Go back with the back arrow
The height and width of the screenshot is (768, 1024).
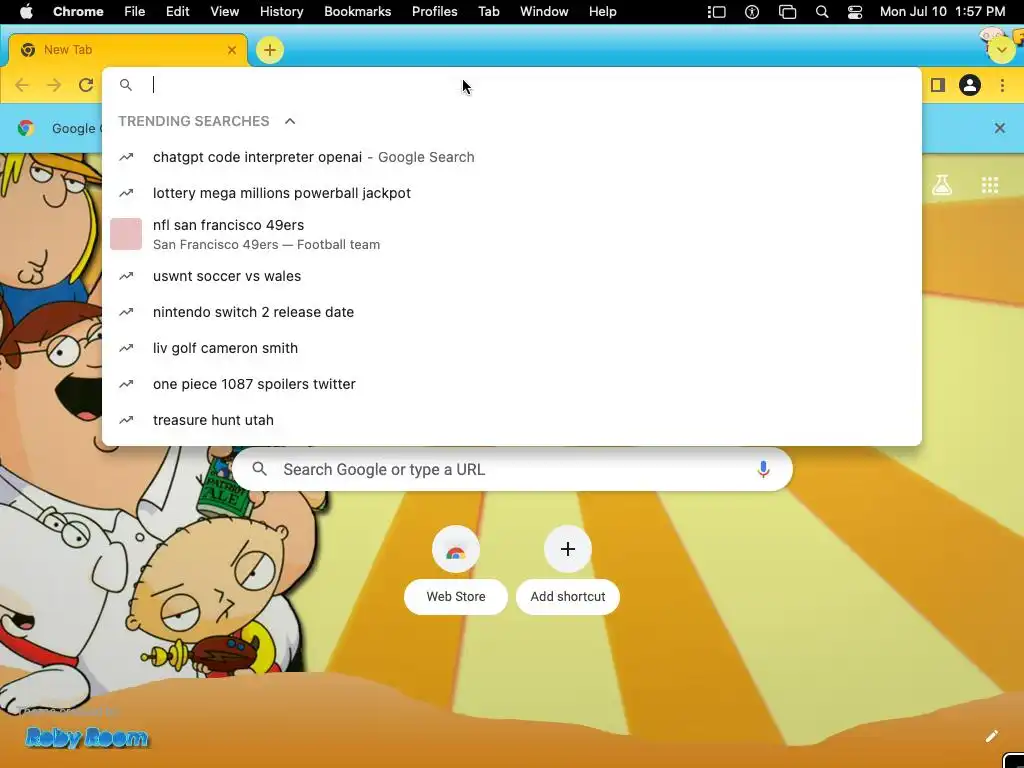tap(22, 85)
